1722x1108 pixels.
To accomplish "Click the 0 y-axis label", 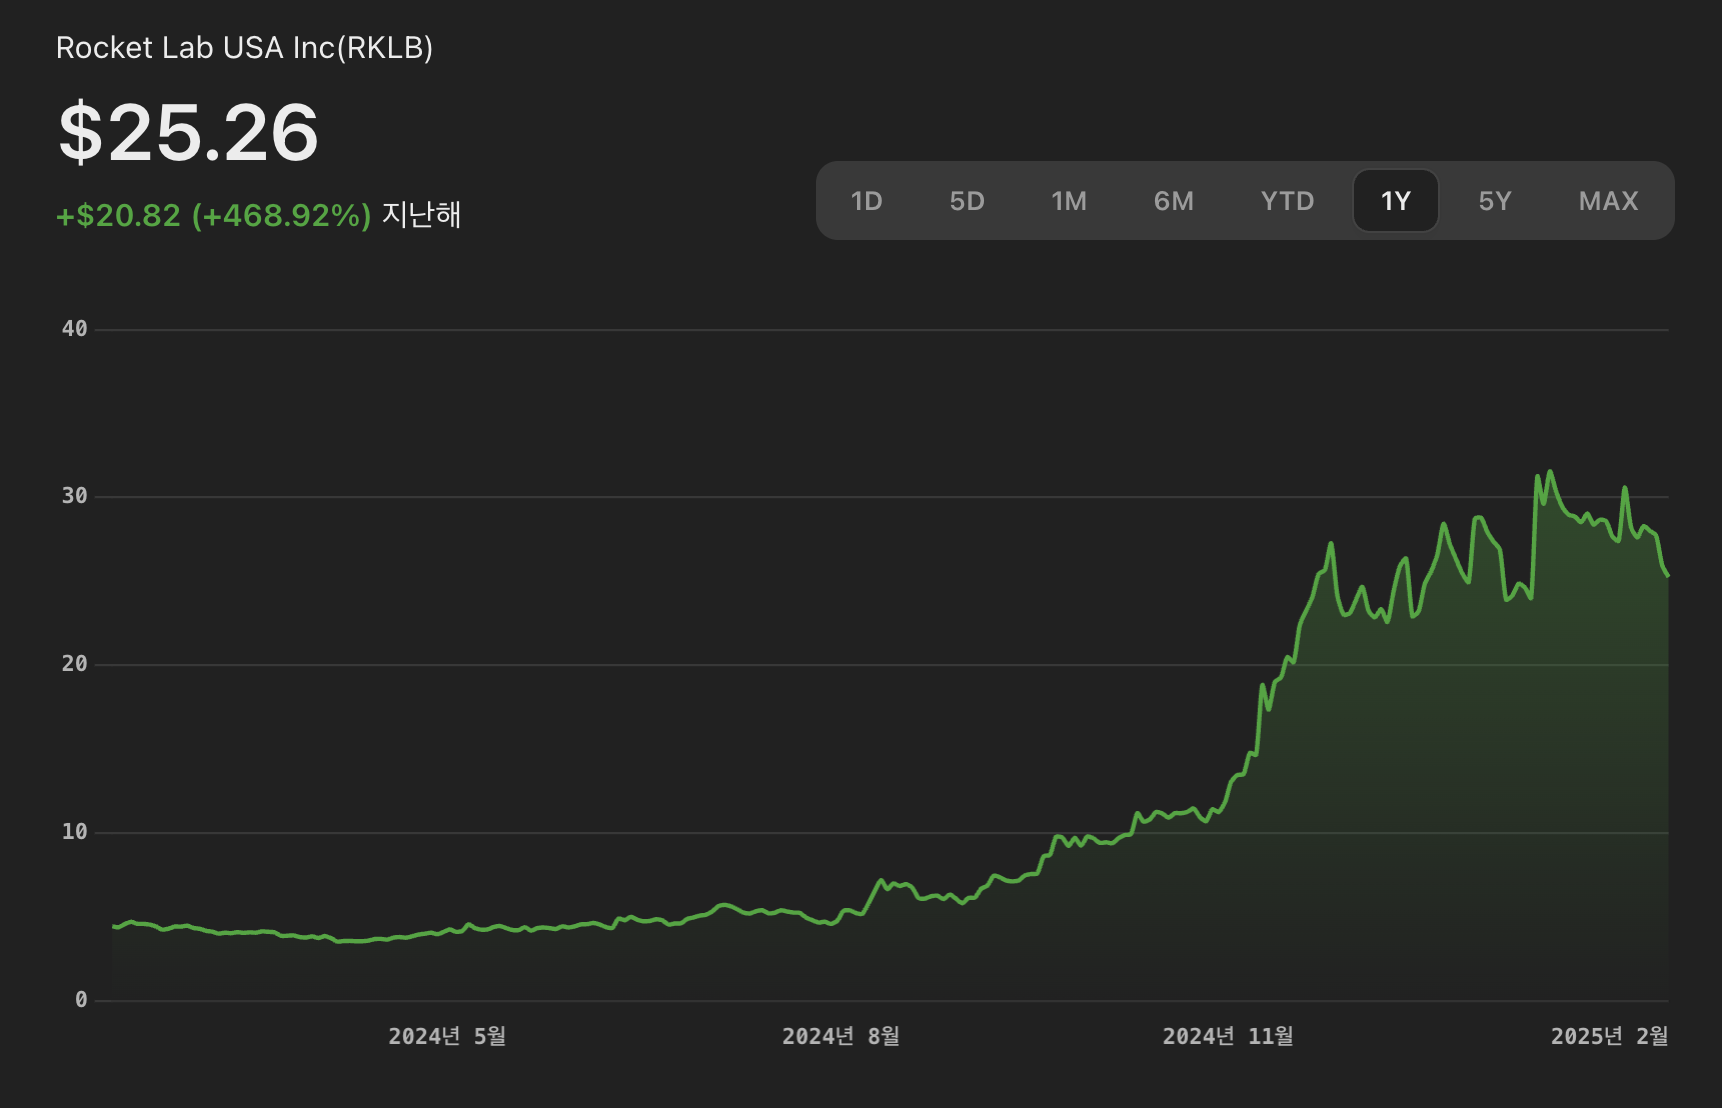I will point(81,1000).
